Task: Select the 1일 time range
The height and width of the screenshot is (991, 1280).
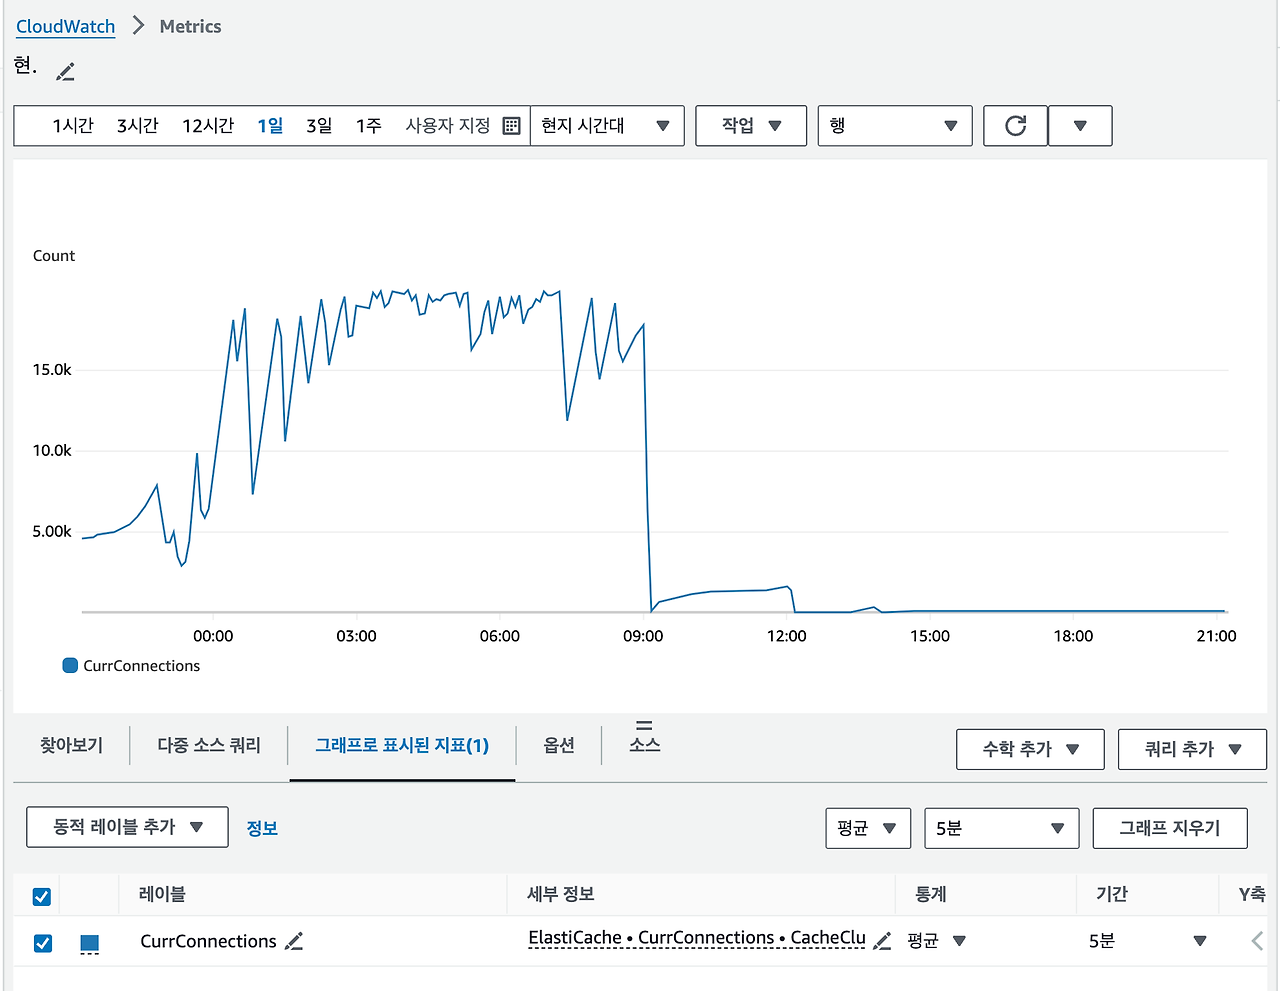Action: pyautogui.click(x=270, y=126)
